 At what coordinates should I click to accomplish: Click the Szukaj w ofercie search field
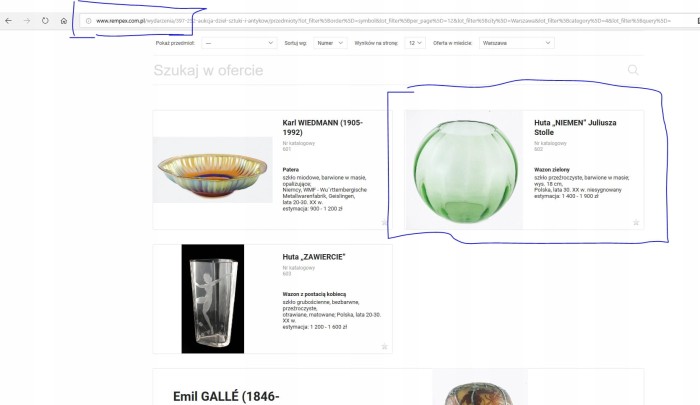[388, 70]
